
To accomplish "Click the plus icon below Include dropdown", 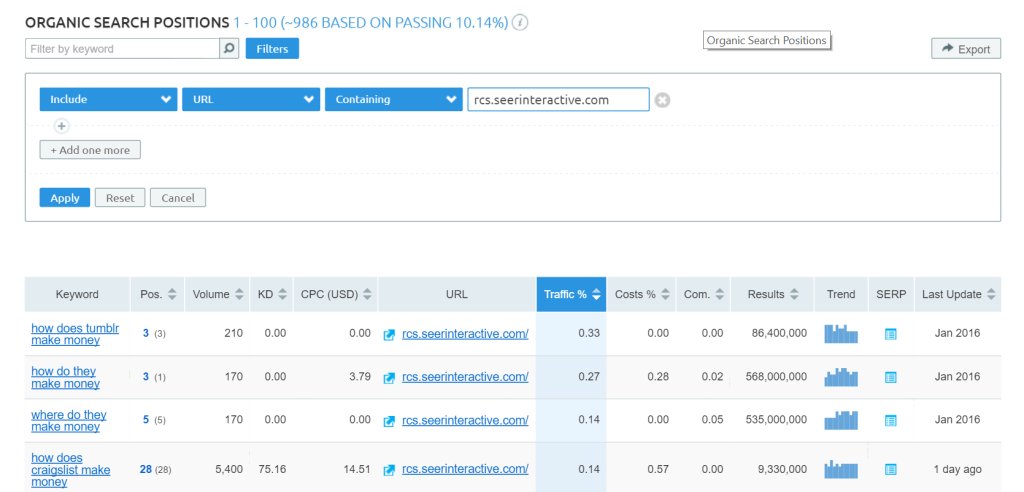I will [x=61, y=126].
